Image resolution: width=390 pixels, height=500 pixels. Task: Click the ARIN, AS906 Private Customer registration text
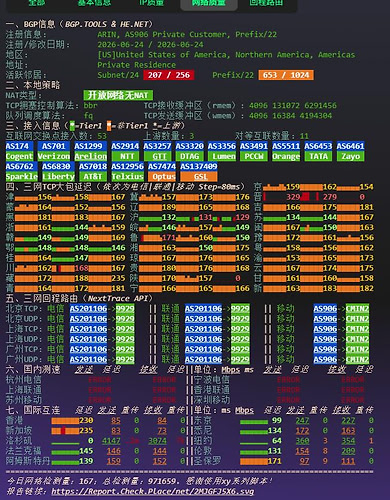(x=187, y=34)
